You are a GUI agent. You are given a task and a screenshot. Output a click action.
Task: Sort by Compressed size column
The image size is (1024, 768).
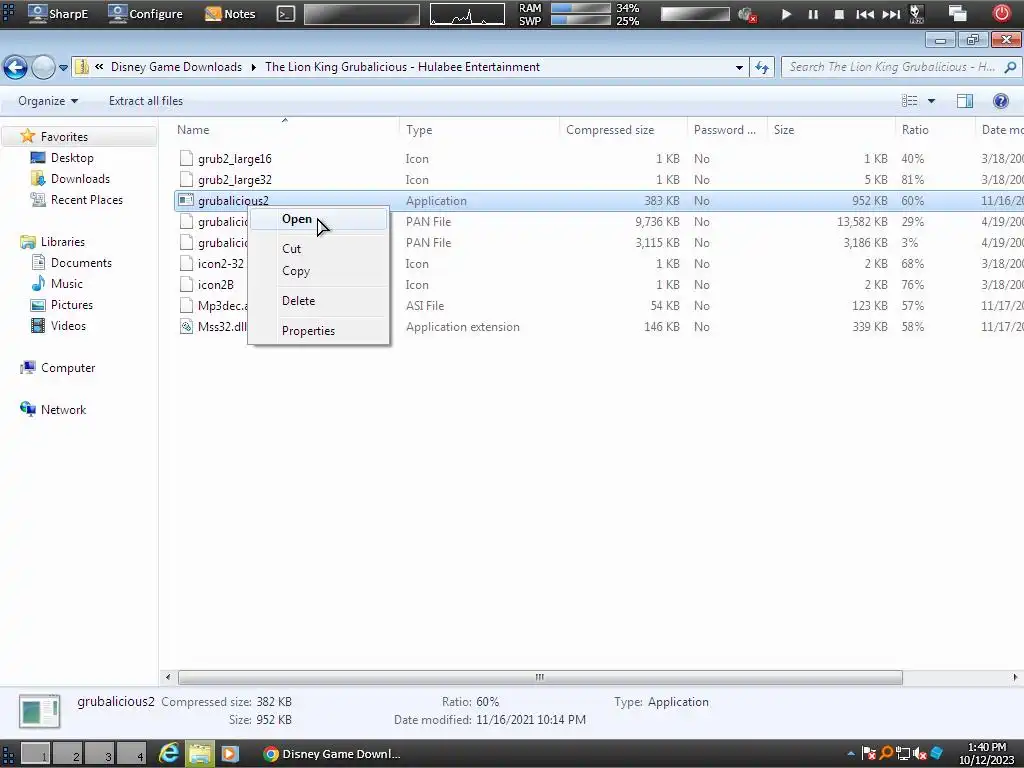624,130
